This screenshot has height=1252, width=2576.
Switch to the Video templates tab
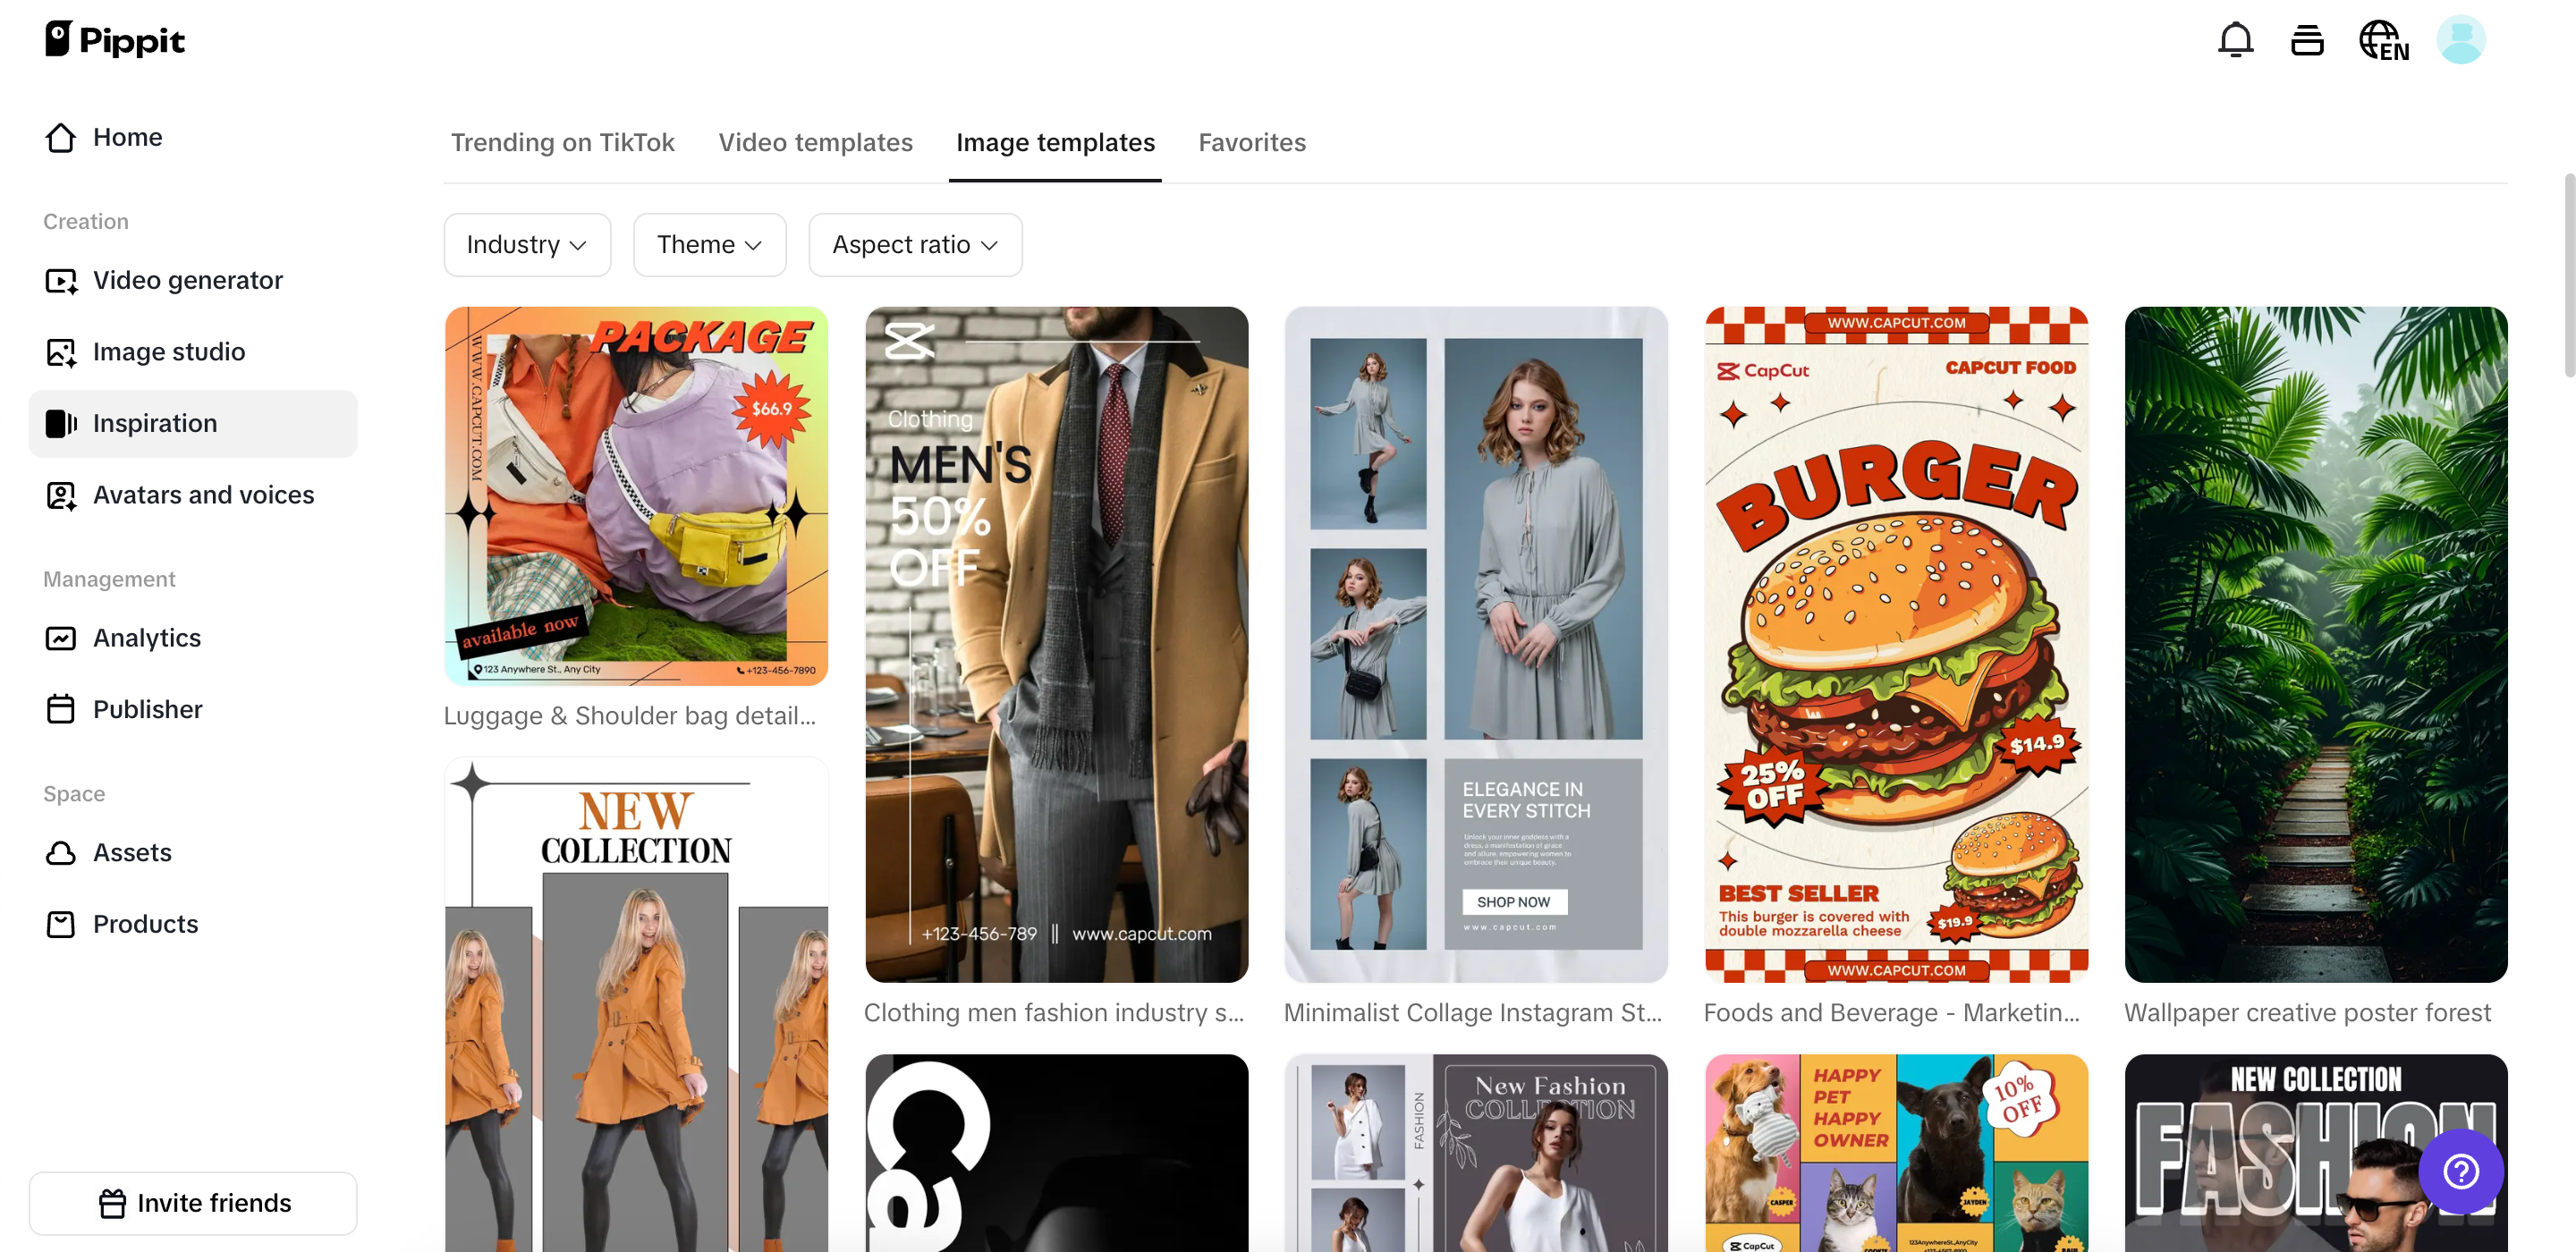tap(815, 143)
